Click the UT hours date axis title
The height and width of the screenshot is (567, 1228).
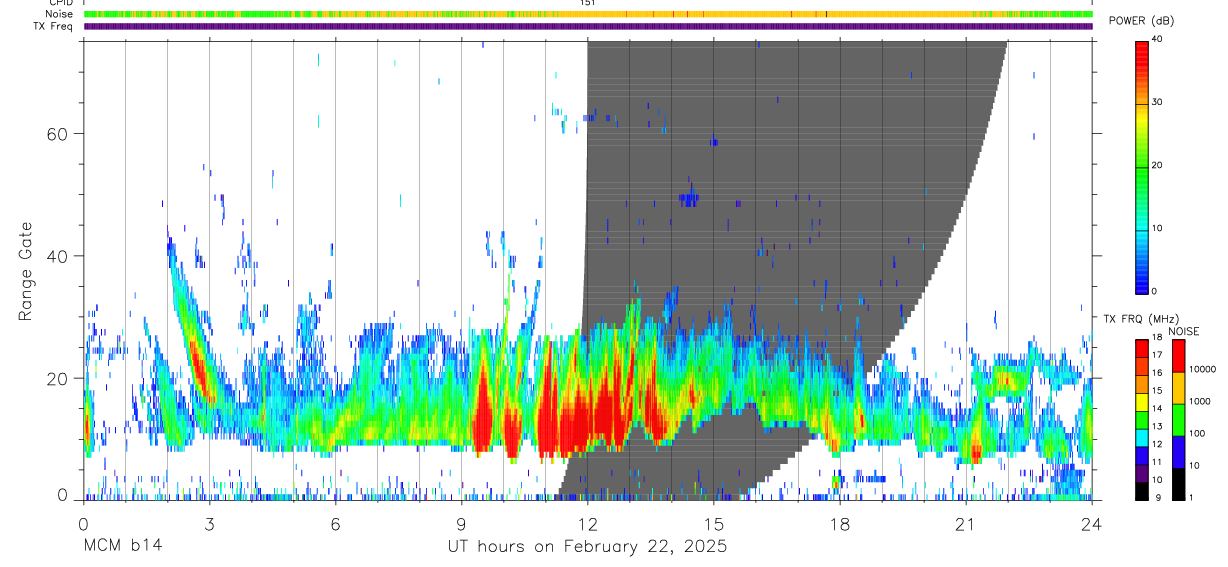click(x=587, y=547)
